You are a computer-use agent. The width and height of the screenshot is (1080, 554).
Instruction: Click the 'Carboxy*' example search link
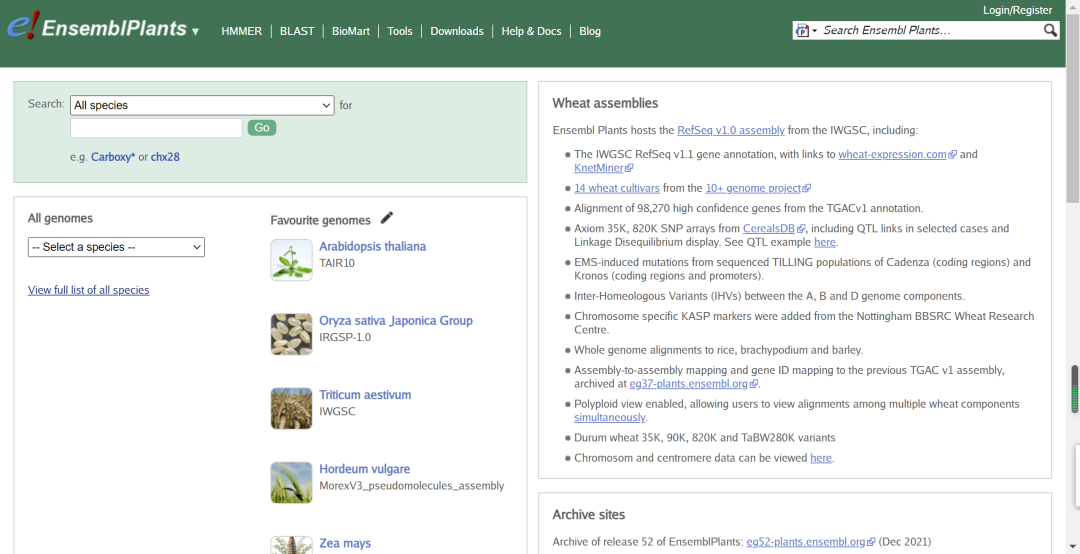113,157
